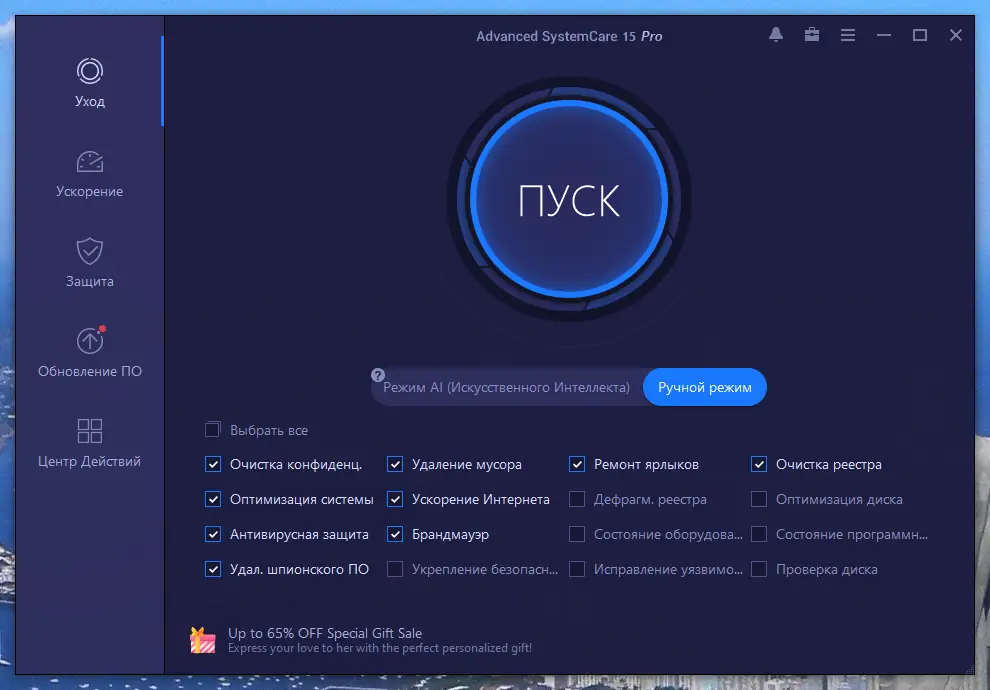Enable Проверка диска checkbox
The width and height of the screenshot is (990, 690).
coord(759,569)
